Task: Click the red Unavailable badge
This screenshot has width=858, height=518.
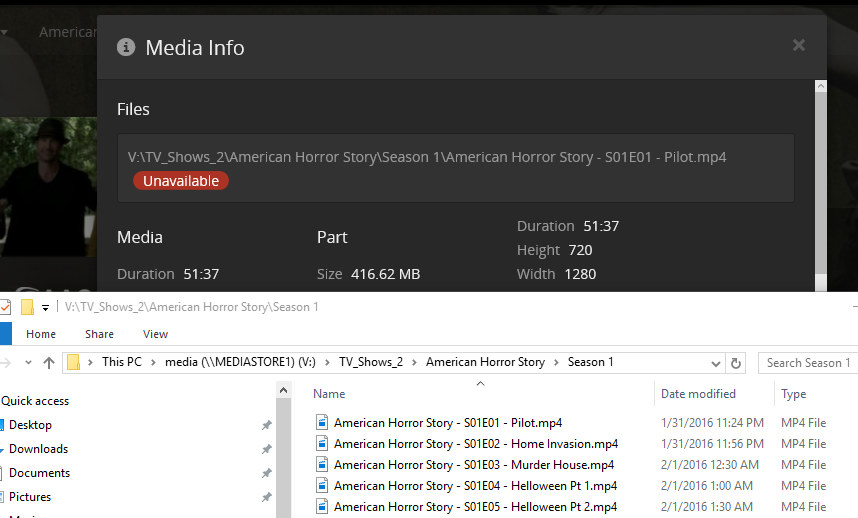Action: coord(181,181)
